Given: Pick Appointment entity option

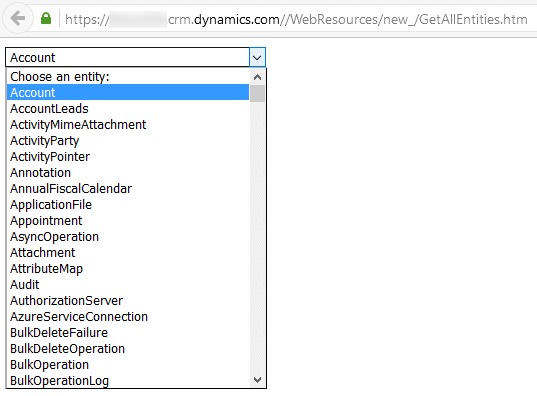Looking at the screenshot, I should pos(128,221).
